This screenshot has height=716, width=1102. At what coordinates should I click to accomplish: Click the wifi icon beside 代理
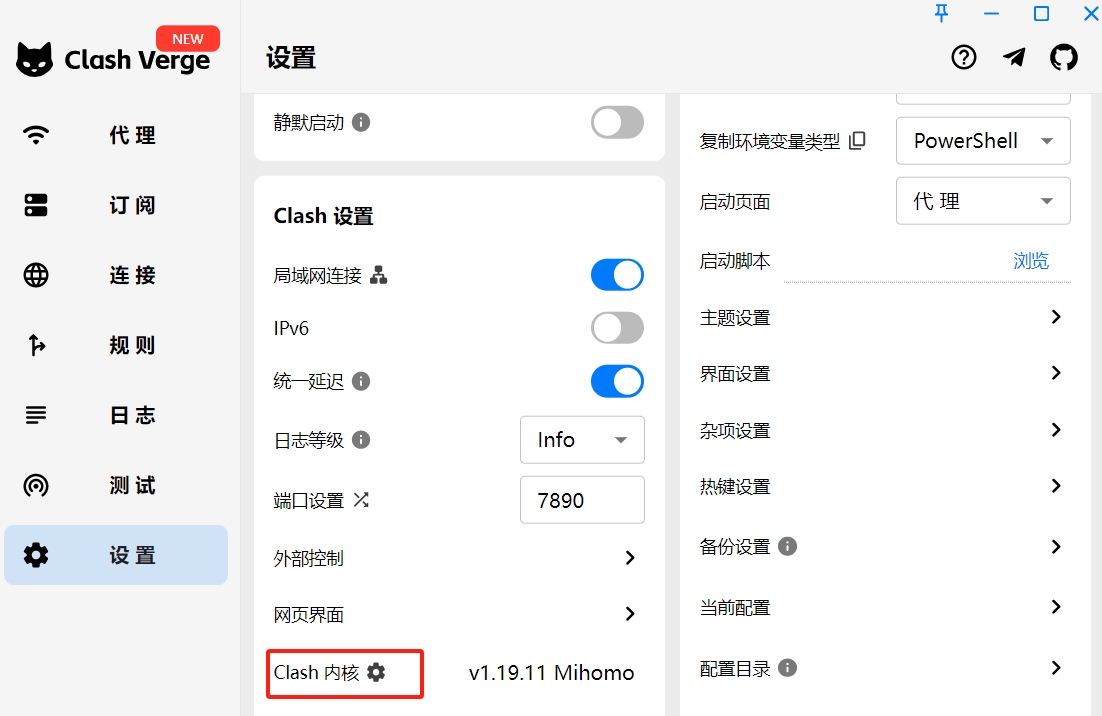[36, 134]
